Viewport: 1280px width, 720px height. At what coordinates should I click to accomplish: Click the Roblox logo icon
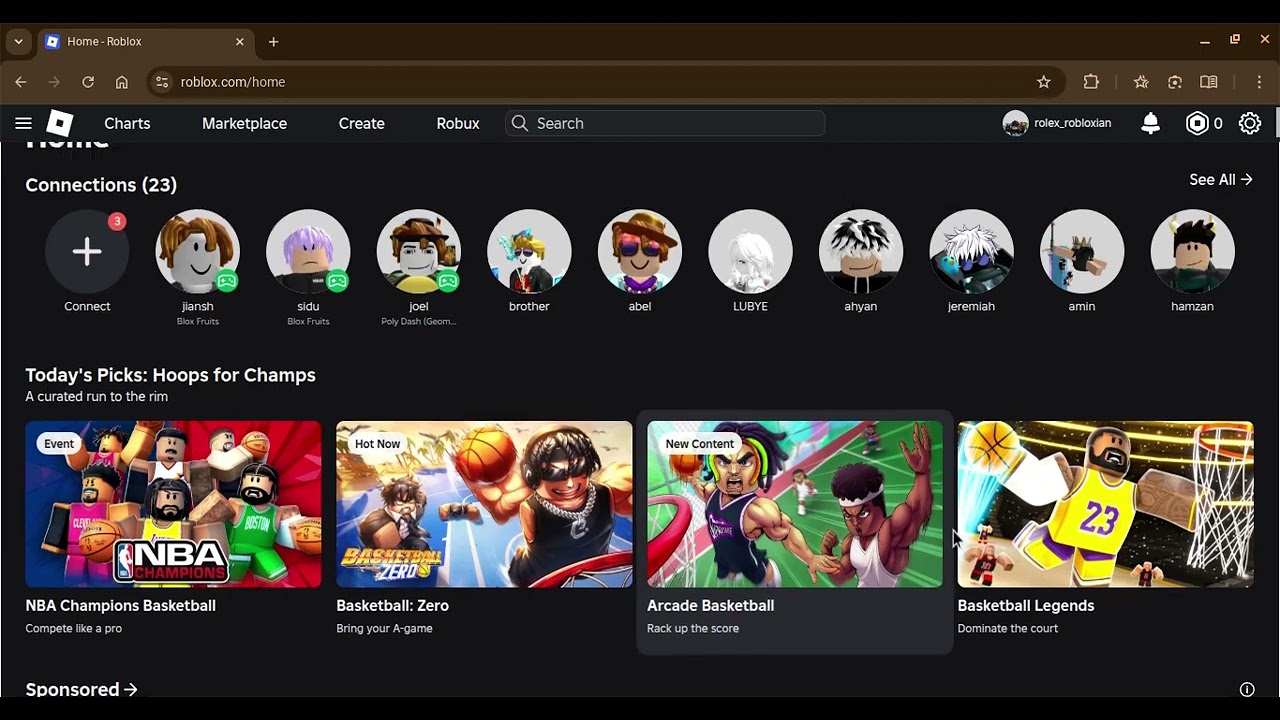tap(60, 123)
